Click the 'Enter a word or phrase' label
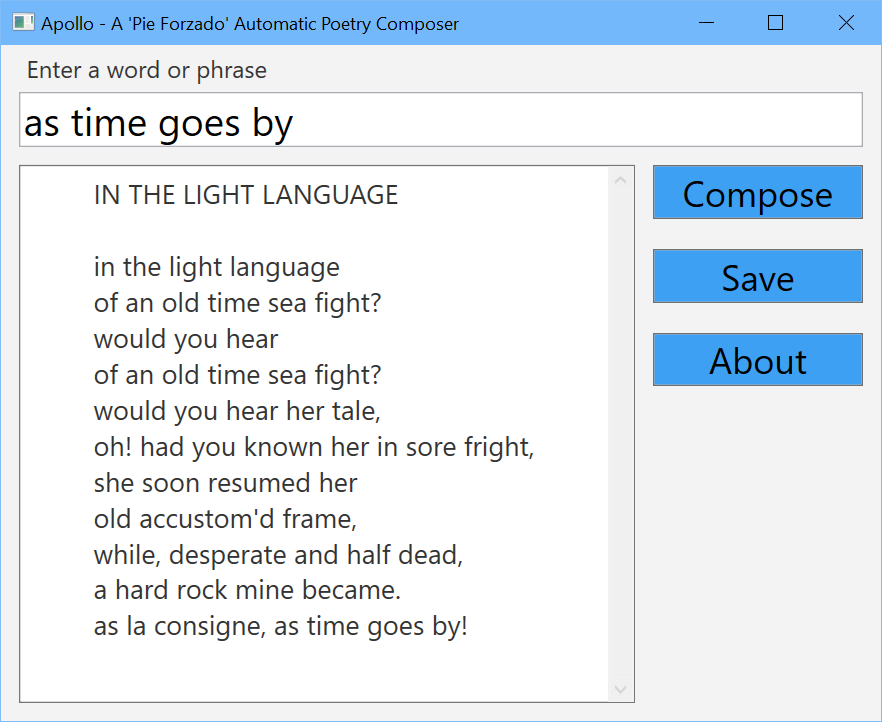This screenshot has width=882, height=722. [147, 70]
